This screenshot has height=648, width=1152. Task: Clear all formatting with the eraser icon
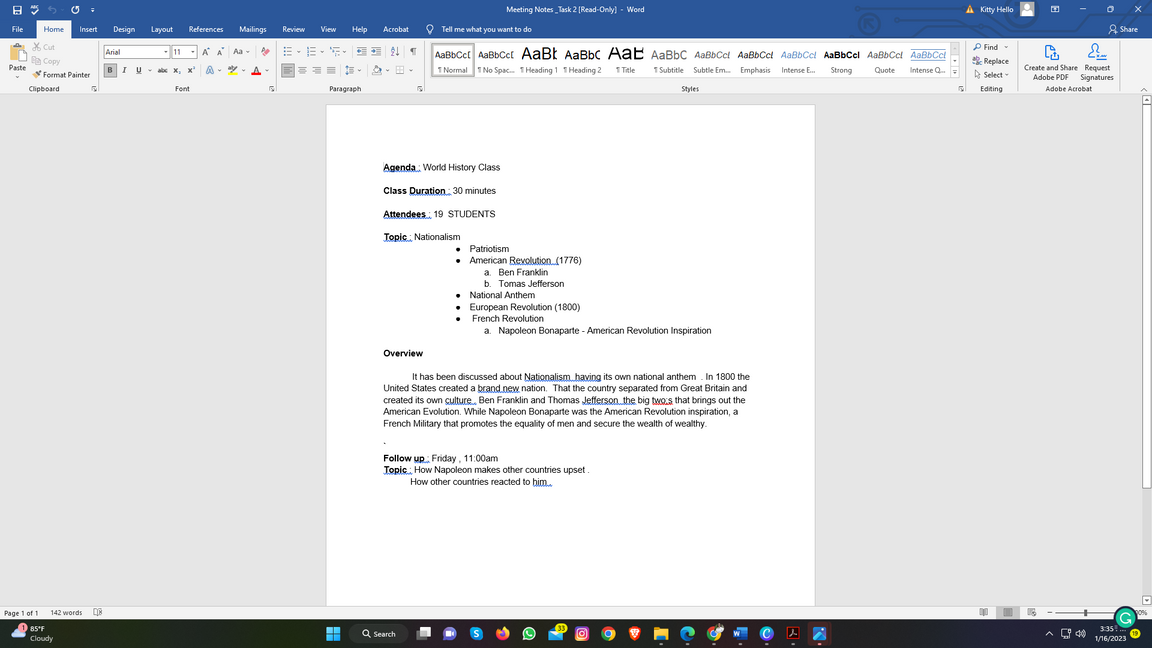point(265,51)
